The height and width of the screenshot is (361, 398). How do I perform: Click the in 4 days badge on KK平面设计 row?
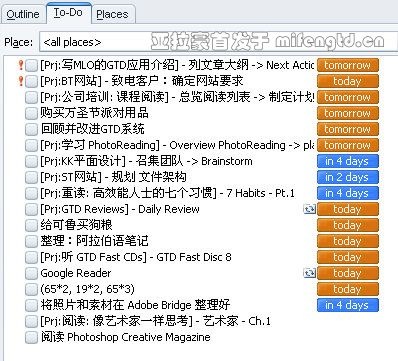pos(348,161)
